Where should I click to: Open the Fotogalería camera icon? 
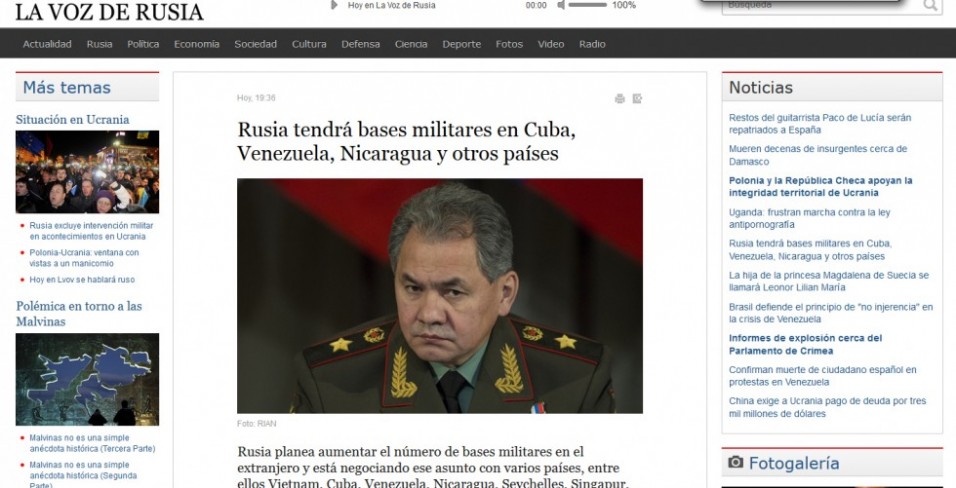[736, 462]
